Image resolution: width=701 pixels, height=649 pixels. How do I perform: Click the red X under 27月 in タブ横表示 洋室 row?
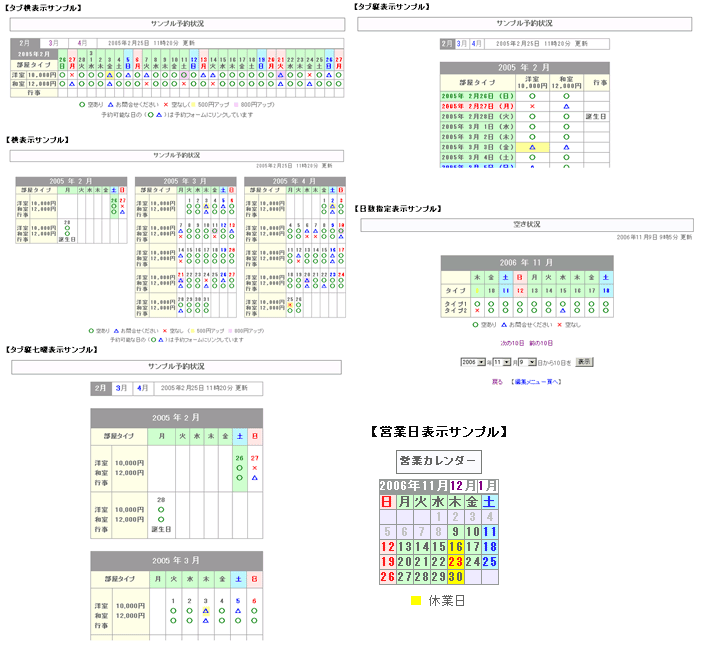click(72, 75)
